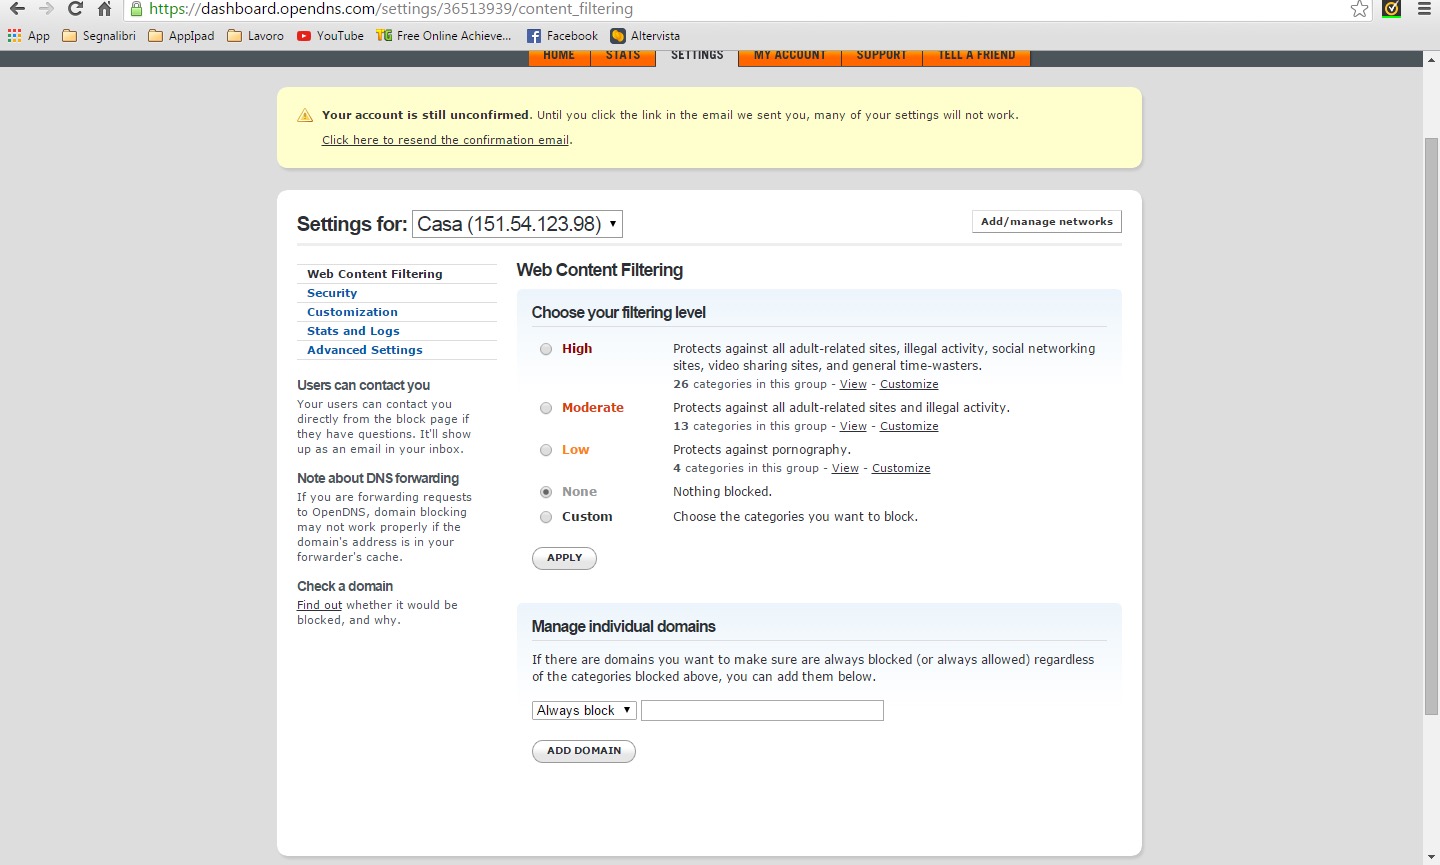Image resolution: width=1440 pixels, height=865 pixels.
Task: Open the YouTube bookmark
Action: [x=330, y=36]
